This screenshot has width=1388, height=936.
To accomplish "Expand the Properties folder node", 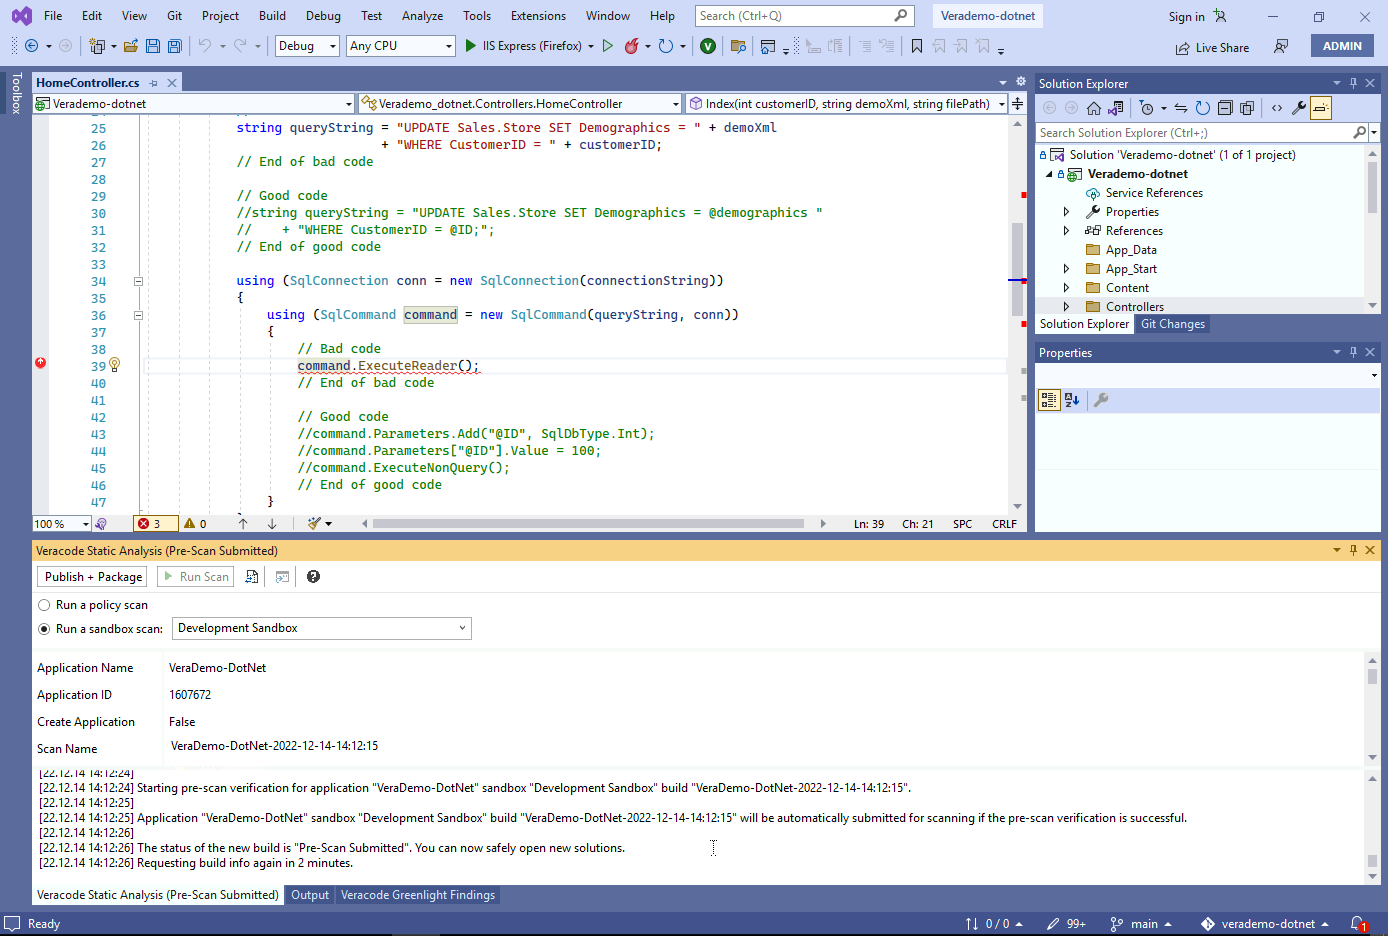I will point(1066,212).
